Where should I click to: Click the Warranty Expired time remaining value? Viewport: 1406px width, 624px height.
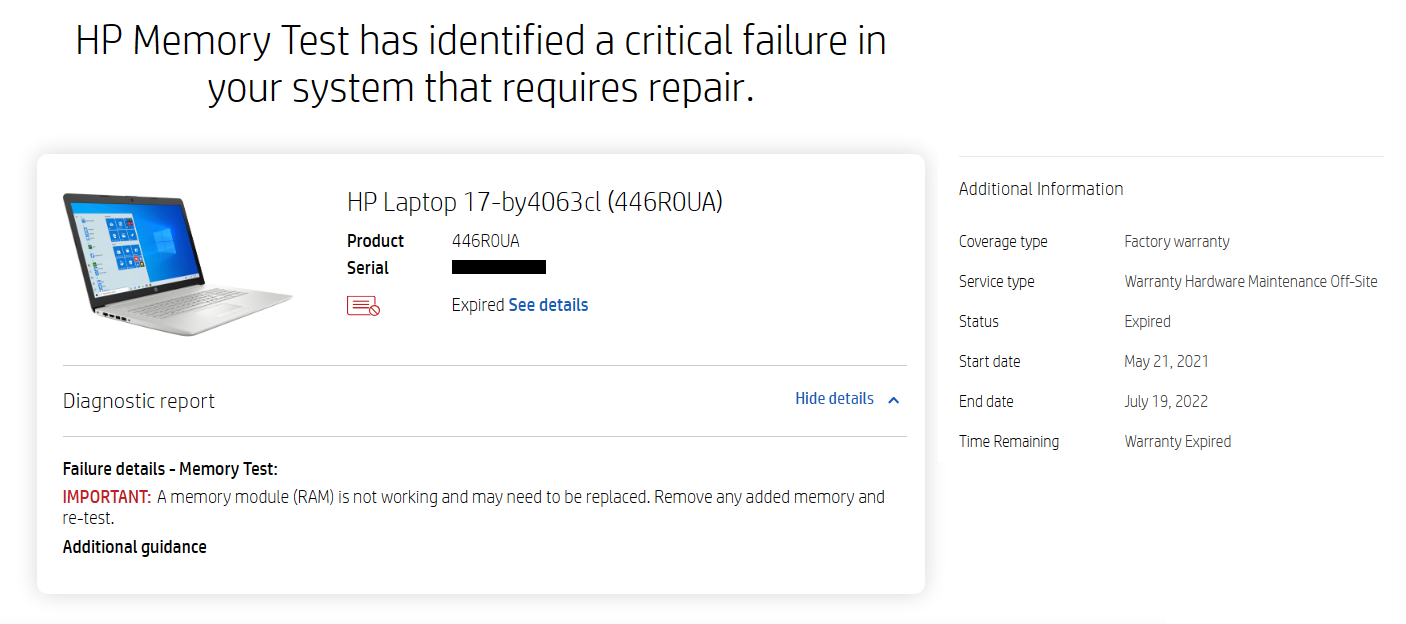point(1177,441)
